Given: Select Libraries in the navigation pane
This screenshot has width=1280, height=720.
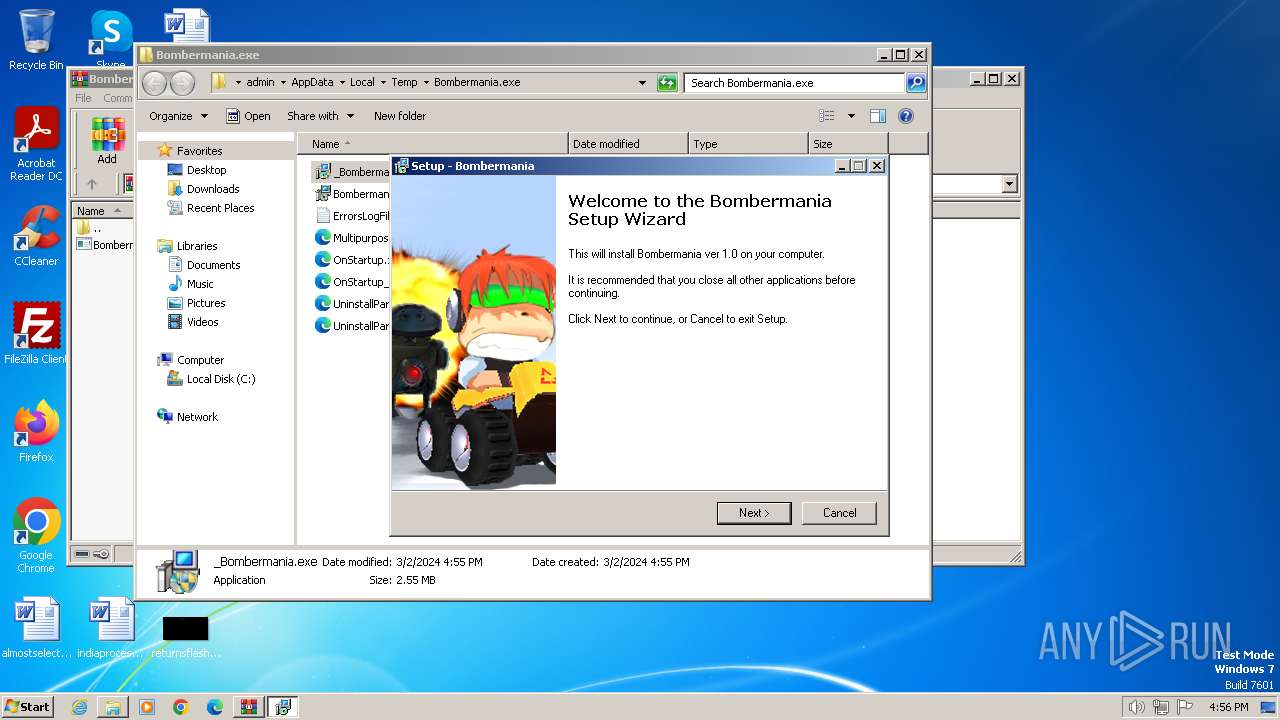Looking at the screenshot, I should tap(197, 246).
